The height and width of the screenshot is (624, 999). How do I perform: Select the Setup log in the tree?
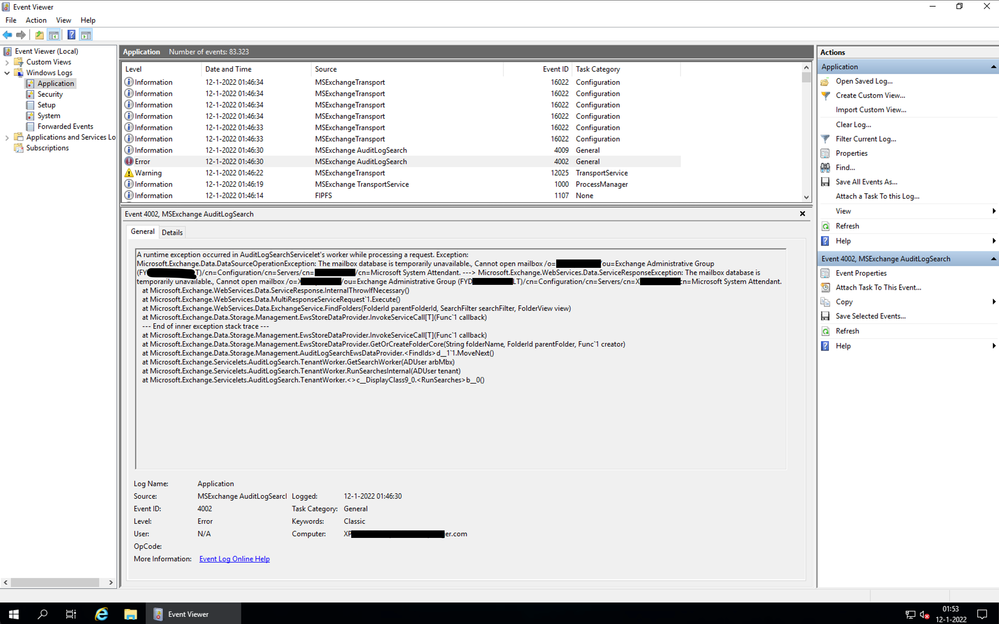pyautogui.click(x=46, y=105)
